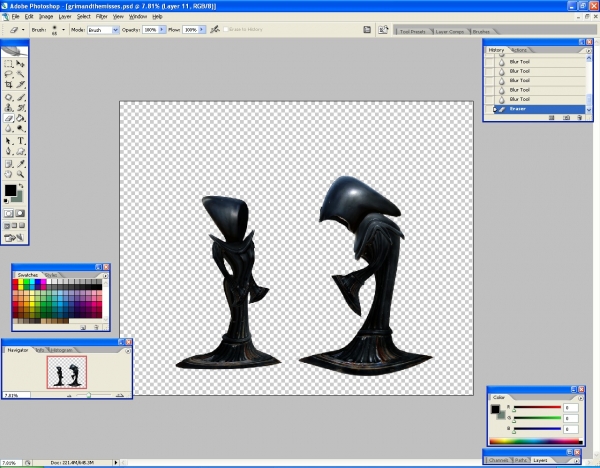Open the Color palette options menu
The height and width of the screenshot is (468, 600).
point(580,398)
